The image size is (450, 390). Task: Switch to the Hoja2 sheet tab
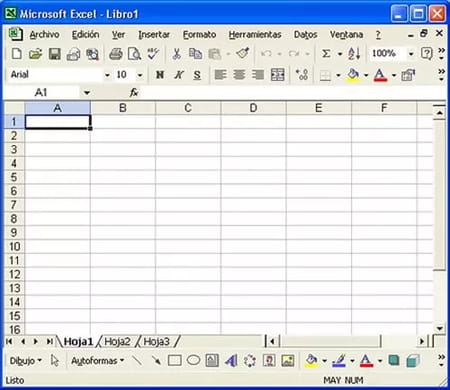[117, 341]
